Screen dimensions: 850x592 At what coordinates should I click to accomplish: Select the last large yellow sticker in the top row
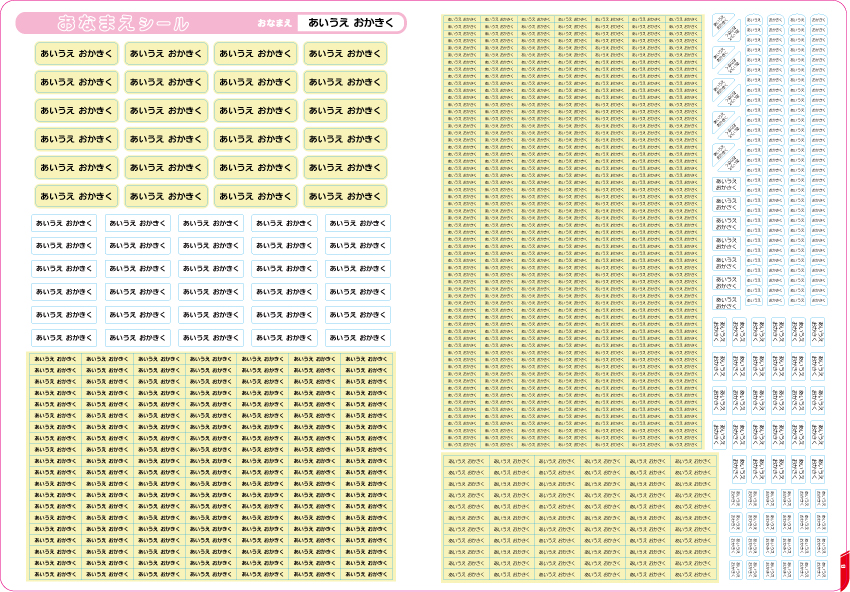(x=345, y=54)
